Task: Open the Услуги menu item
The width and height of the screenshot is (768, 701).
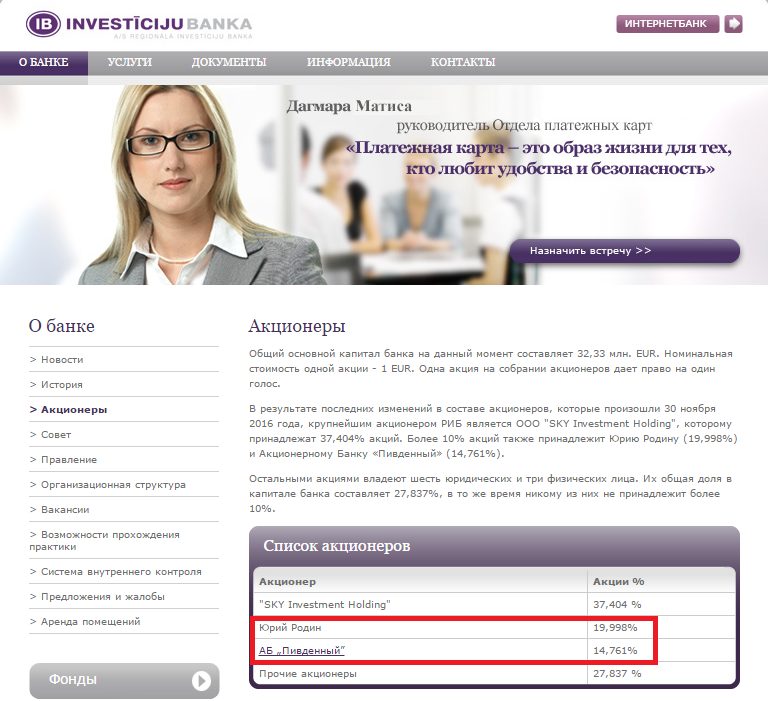Action: pos(129,62)
